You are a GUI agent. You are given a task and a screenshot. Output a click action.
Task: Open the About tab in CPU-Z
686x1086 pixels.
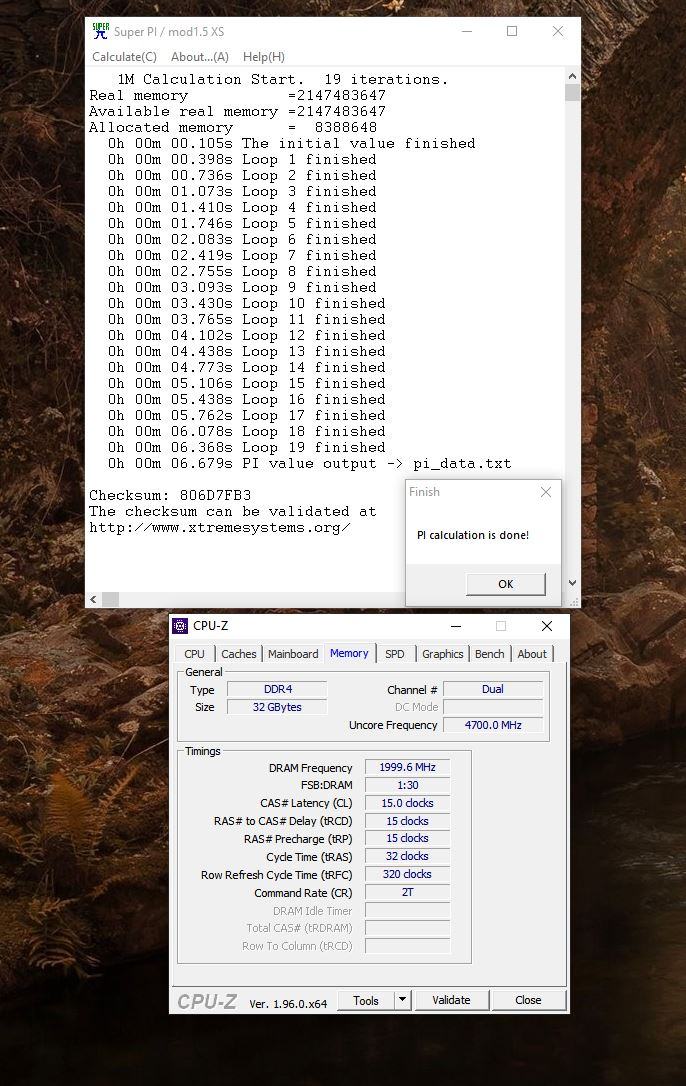coord(532,654)
